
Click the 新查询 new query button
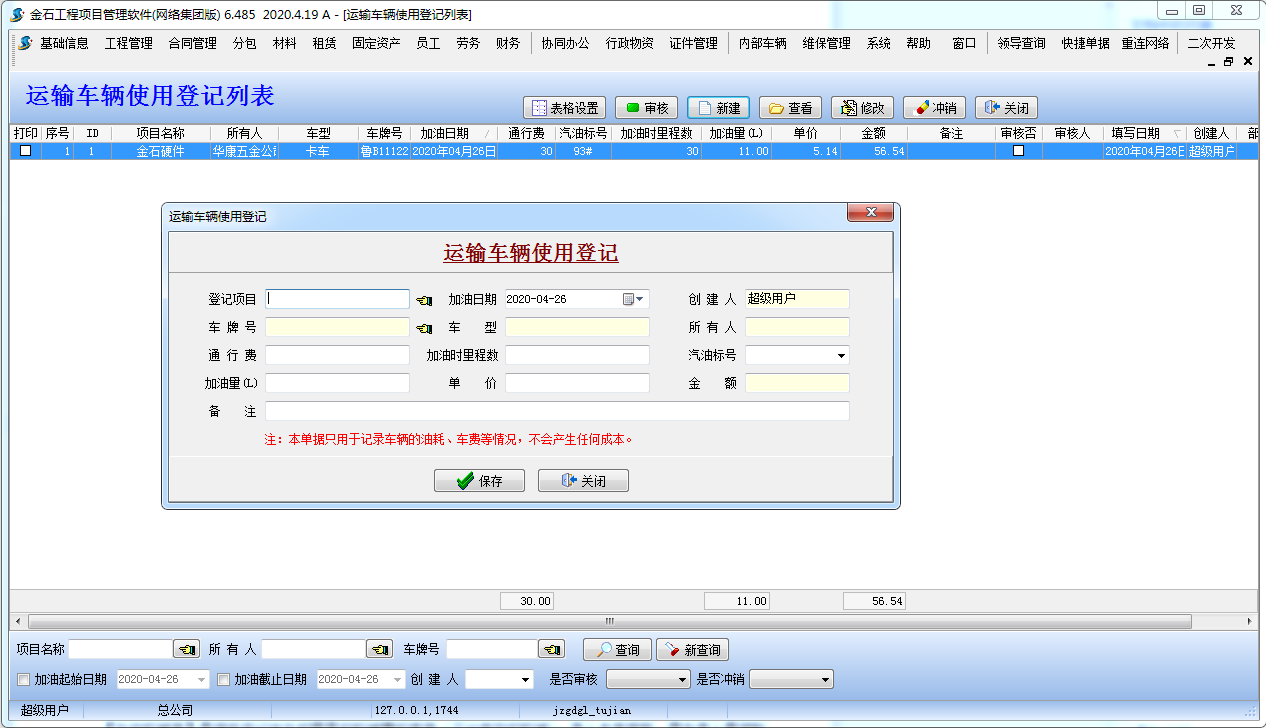pyautogui.click(x=692, y=650)
